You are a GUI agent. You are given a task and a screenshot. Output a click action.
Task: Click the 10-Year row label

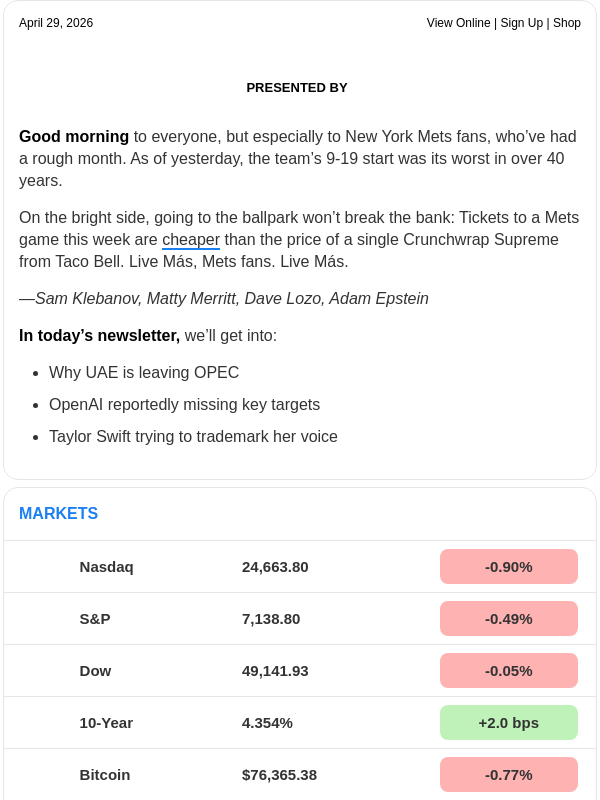[106, 723]
